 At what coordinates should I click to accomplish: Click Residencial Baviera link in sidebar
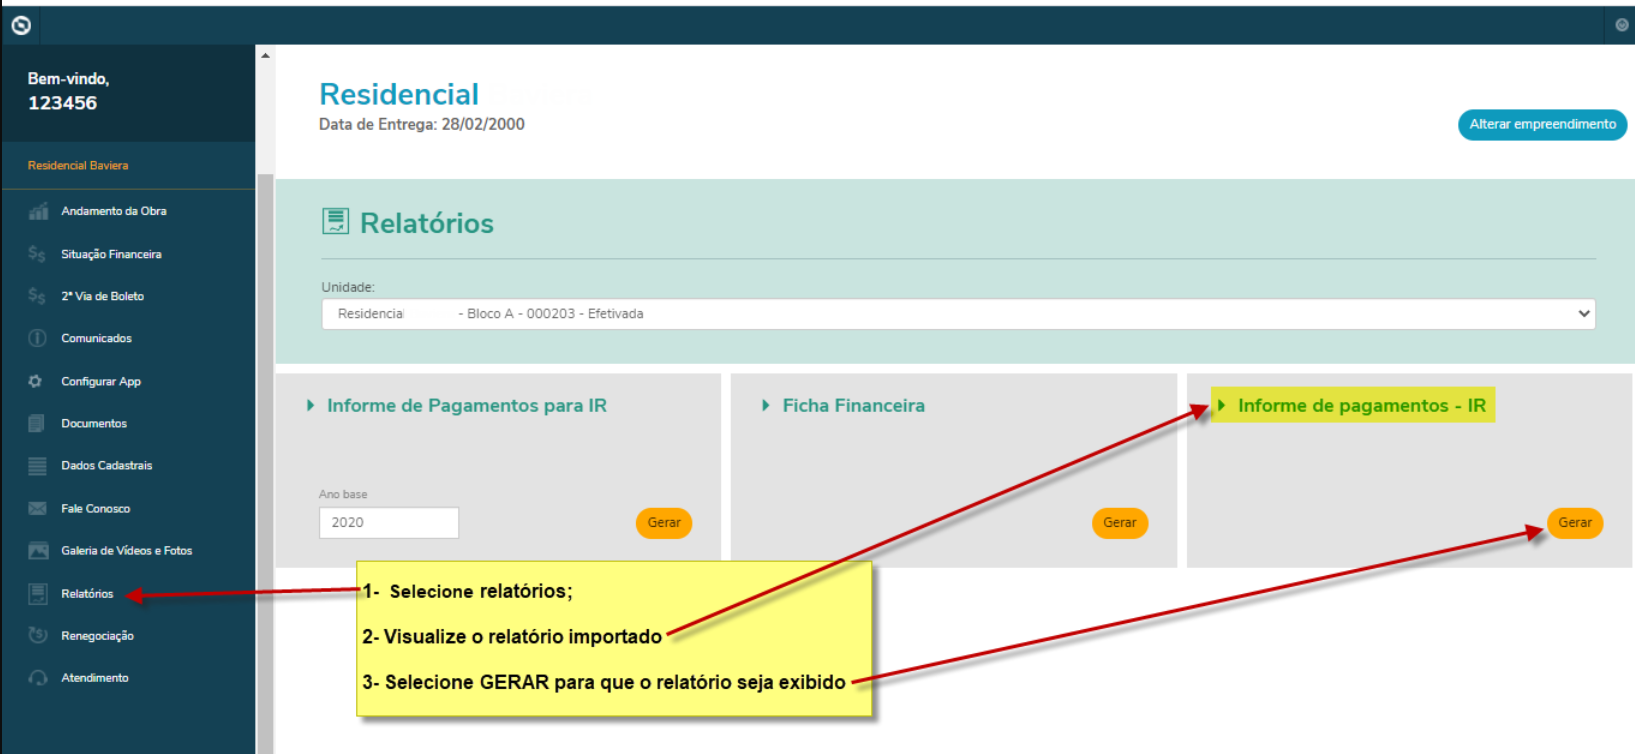click(78, 165)
